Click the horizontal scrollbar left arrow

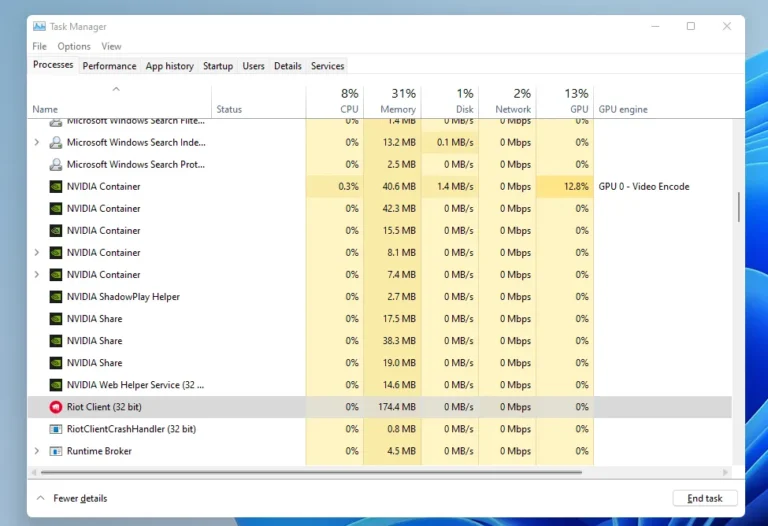(x=34, y=473)
